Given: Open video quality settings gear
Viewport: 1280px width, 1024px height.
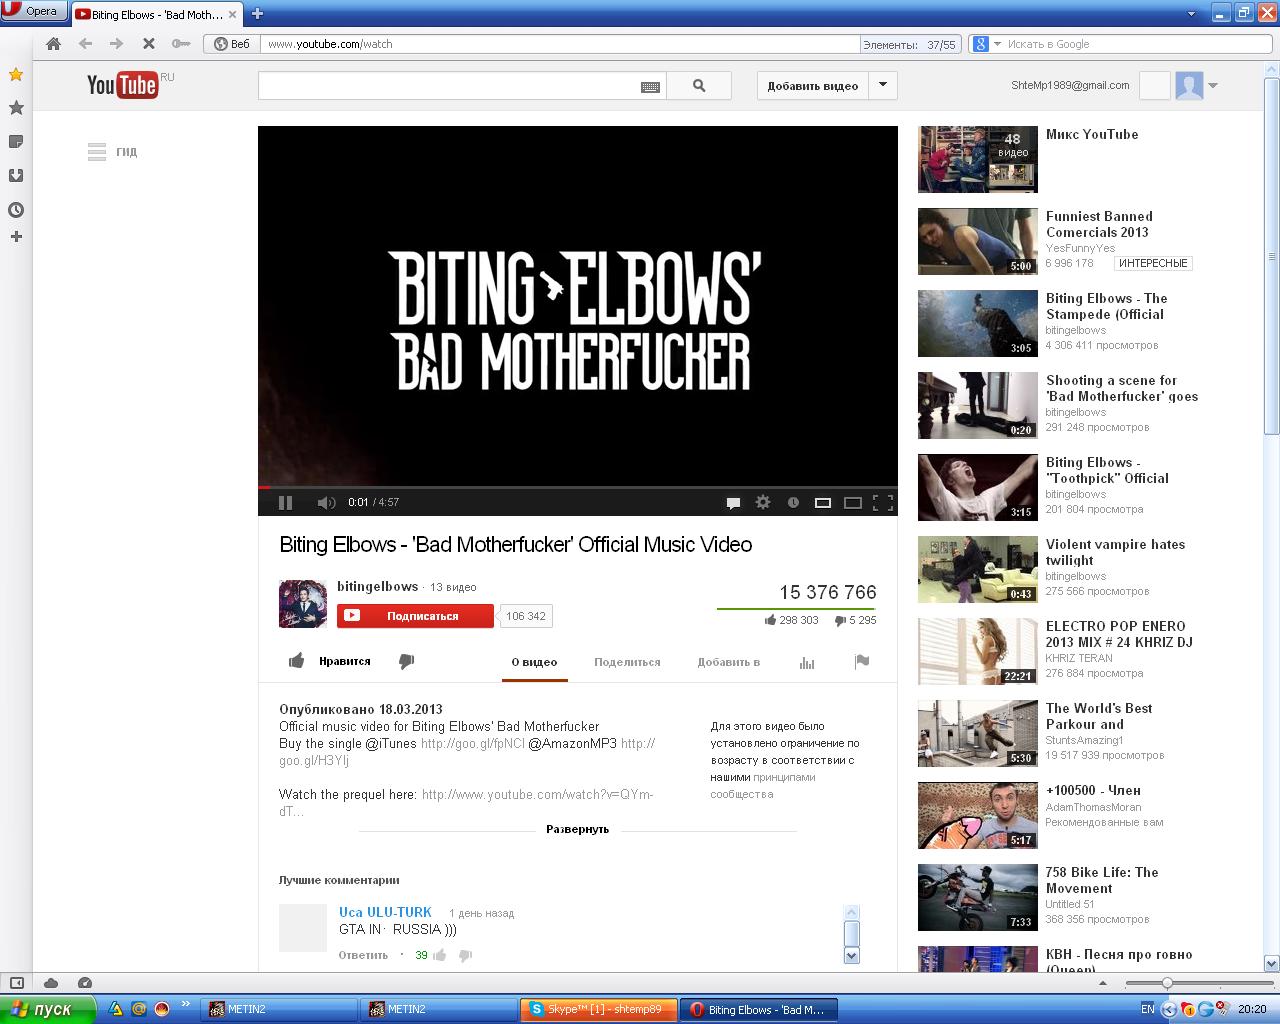Looking at the screenshot, I should (763, 502).
